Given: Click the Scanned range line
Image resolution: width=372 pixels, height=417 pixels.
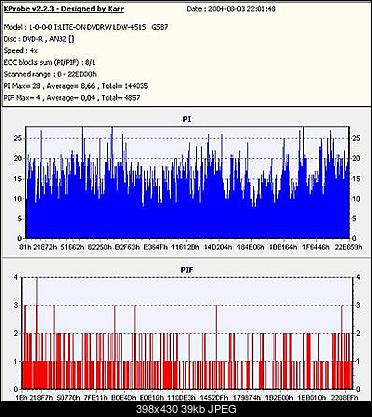Looking at the screenshot, I should click(x=50, y=74).
